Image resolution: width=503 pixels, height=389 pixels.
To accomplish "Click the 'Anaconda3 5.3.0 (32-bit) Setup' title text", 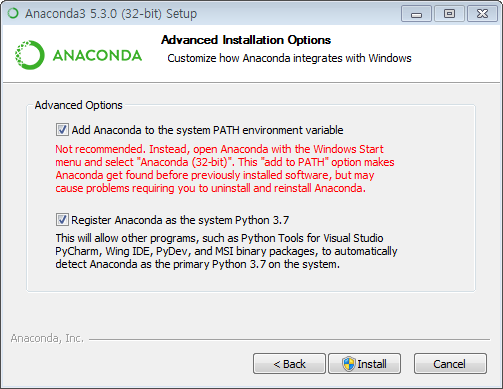I will click(111, 14).
